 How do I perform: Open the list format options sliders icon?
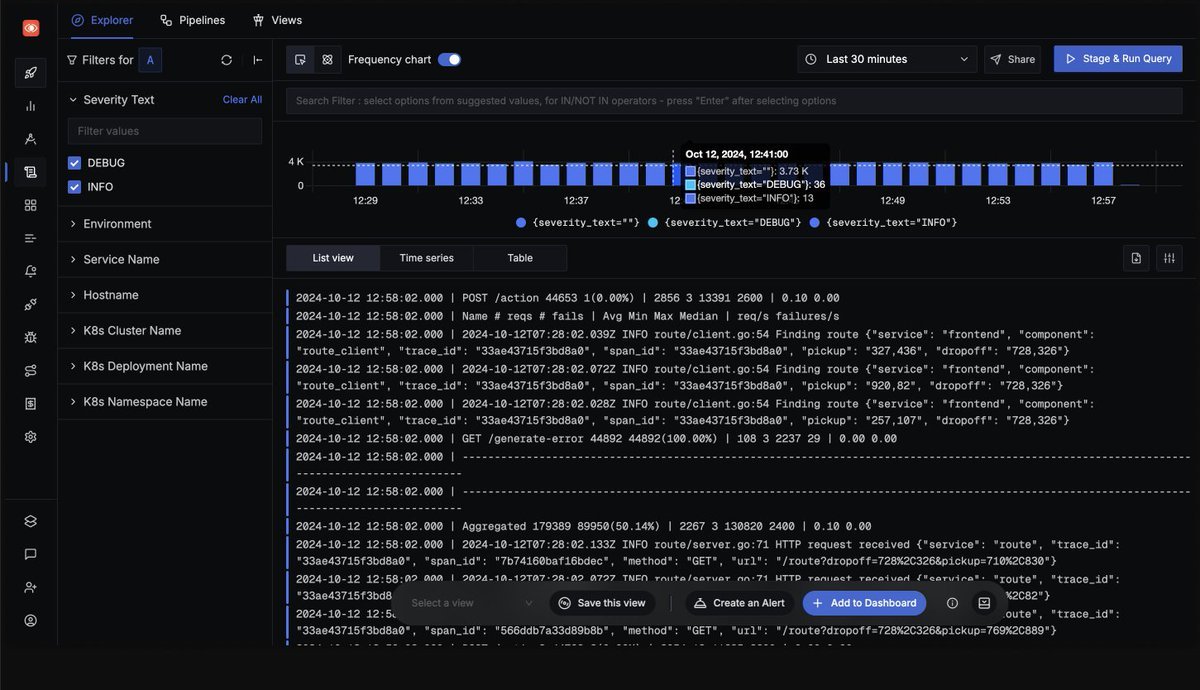tap(1169, 258)
